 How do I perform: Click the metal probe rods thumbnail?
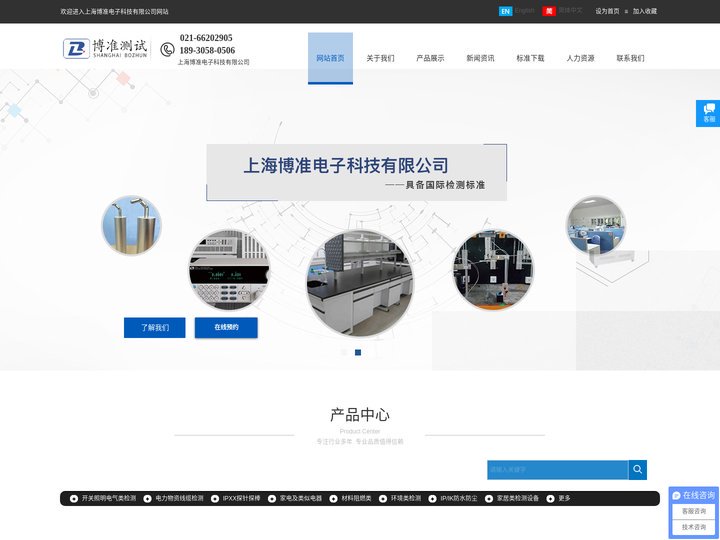click(x=131, y=225)
